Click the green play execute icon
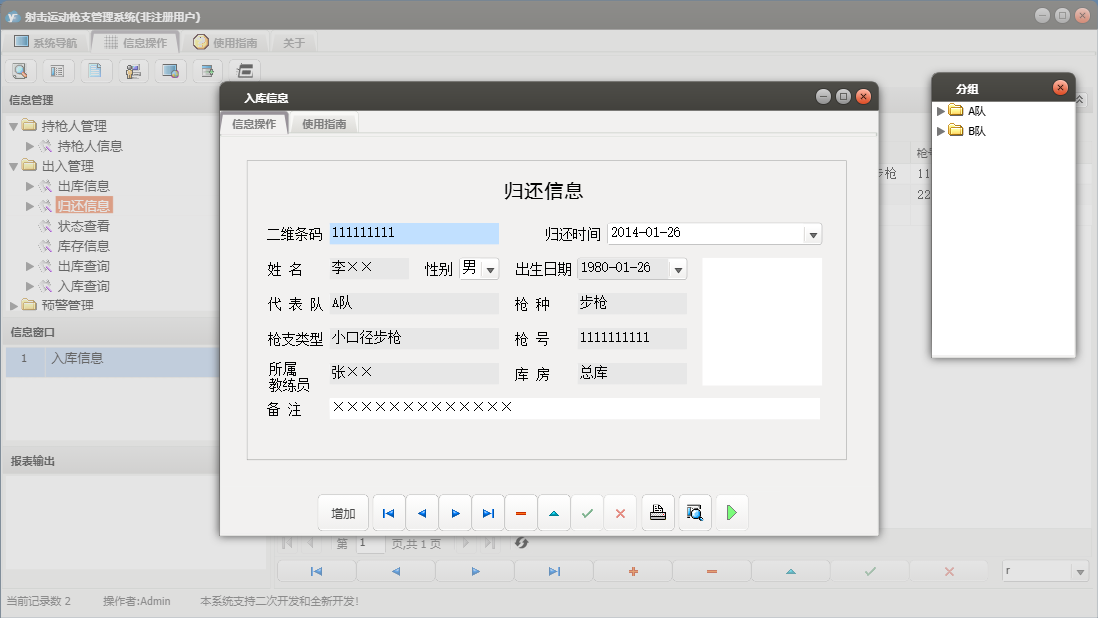The image size is (1098, 618). click(731, 512)
